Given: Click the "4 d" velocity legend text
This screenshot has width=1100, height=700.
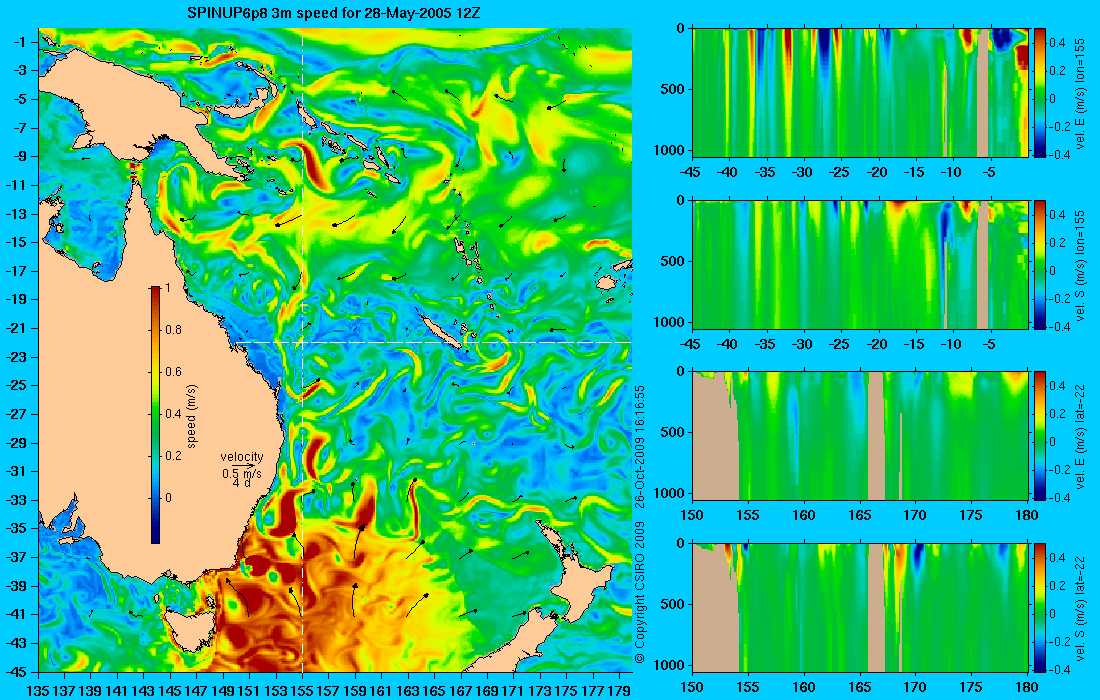Looking at the screenshot, I should coord(241,483).
